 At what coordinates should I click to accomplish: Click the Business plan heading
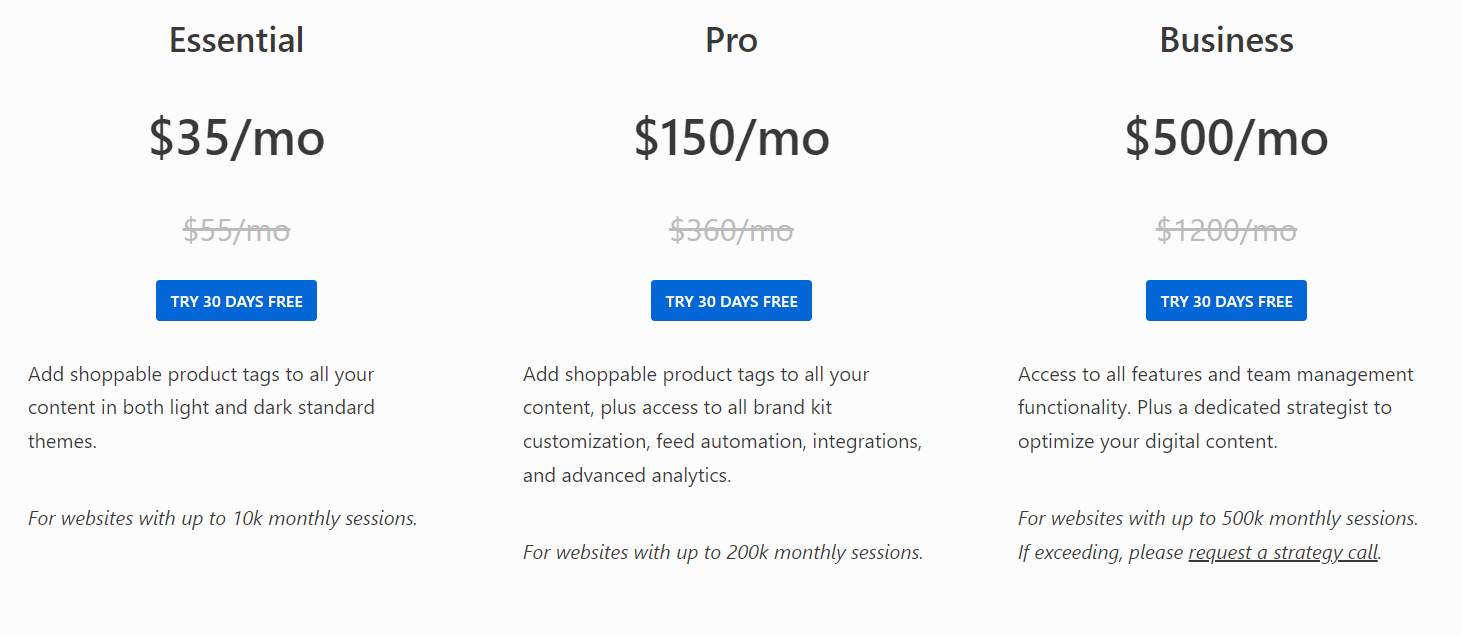[x=1226, y=40]
